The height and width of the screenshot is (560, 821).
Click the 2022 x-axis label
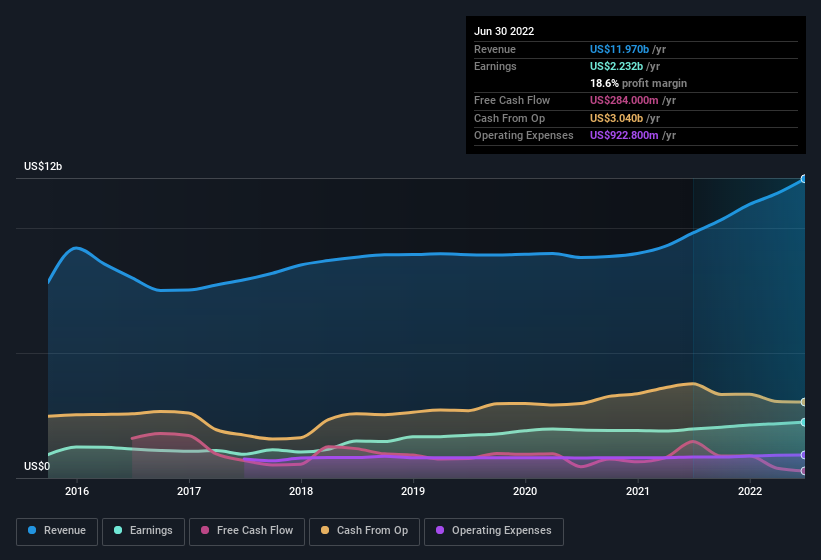pyautogui.click(x=750, y=491)
